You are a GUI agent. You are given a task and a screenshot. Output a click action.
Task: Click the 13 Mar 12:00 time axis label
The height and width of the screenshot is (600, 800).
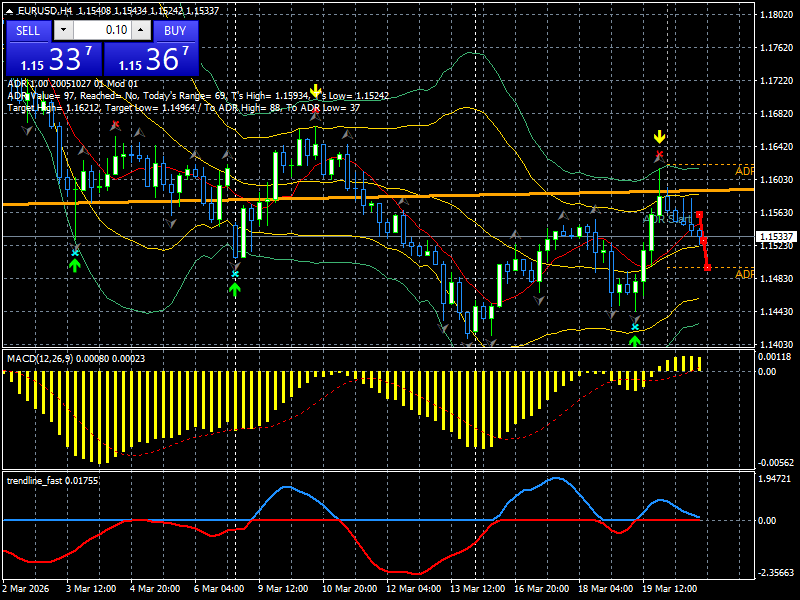(478, 589)
